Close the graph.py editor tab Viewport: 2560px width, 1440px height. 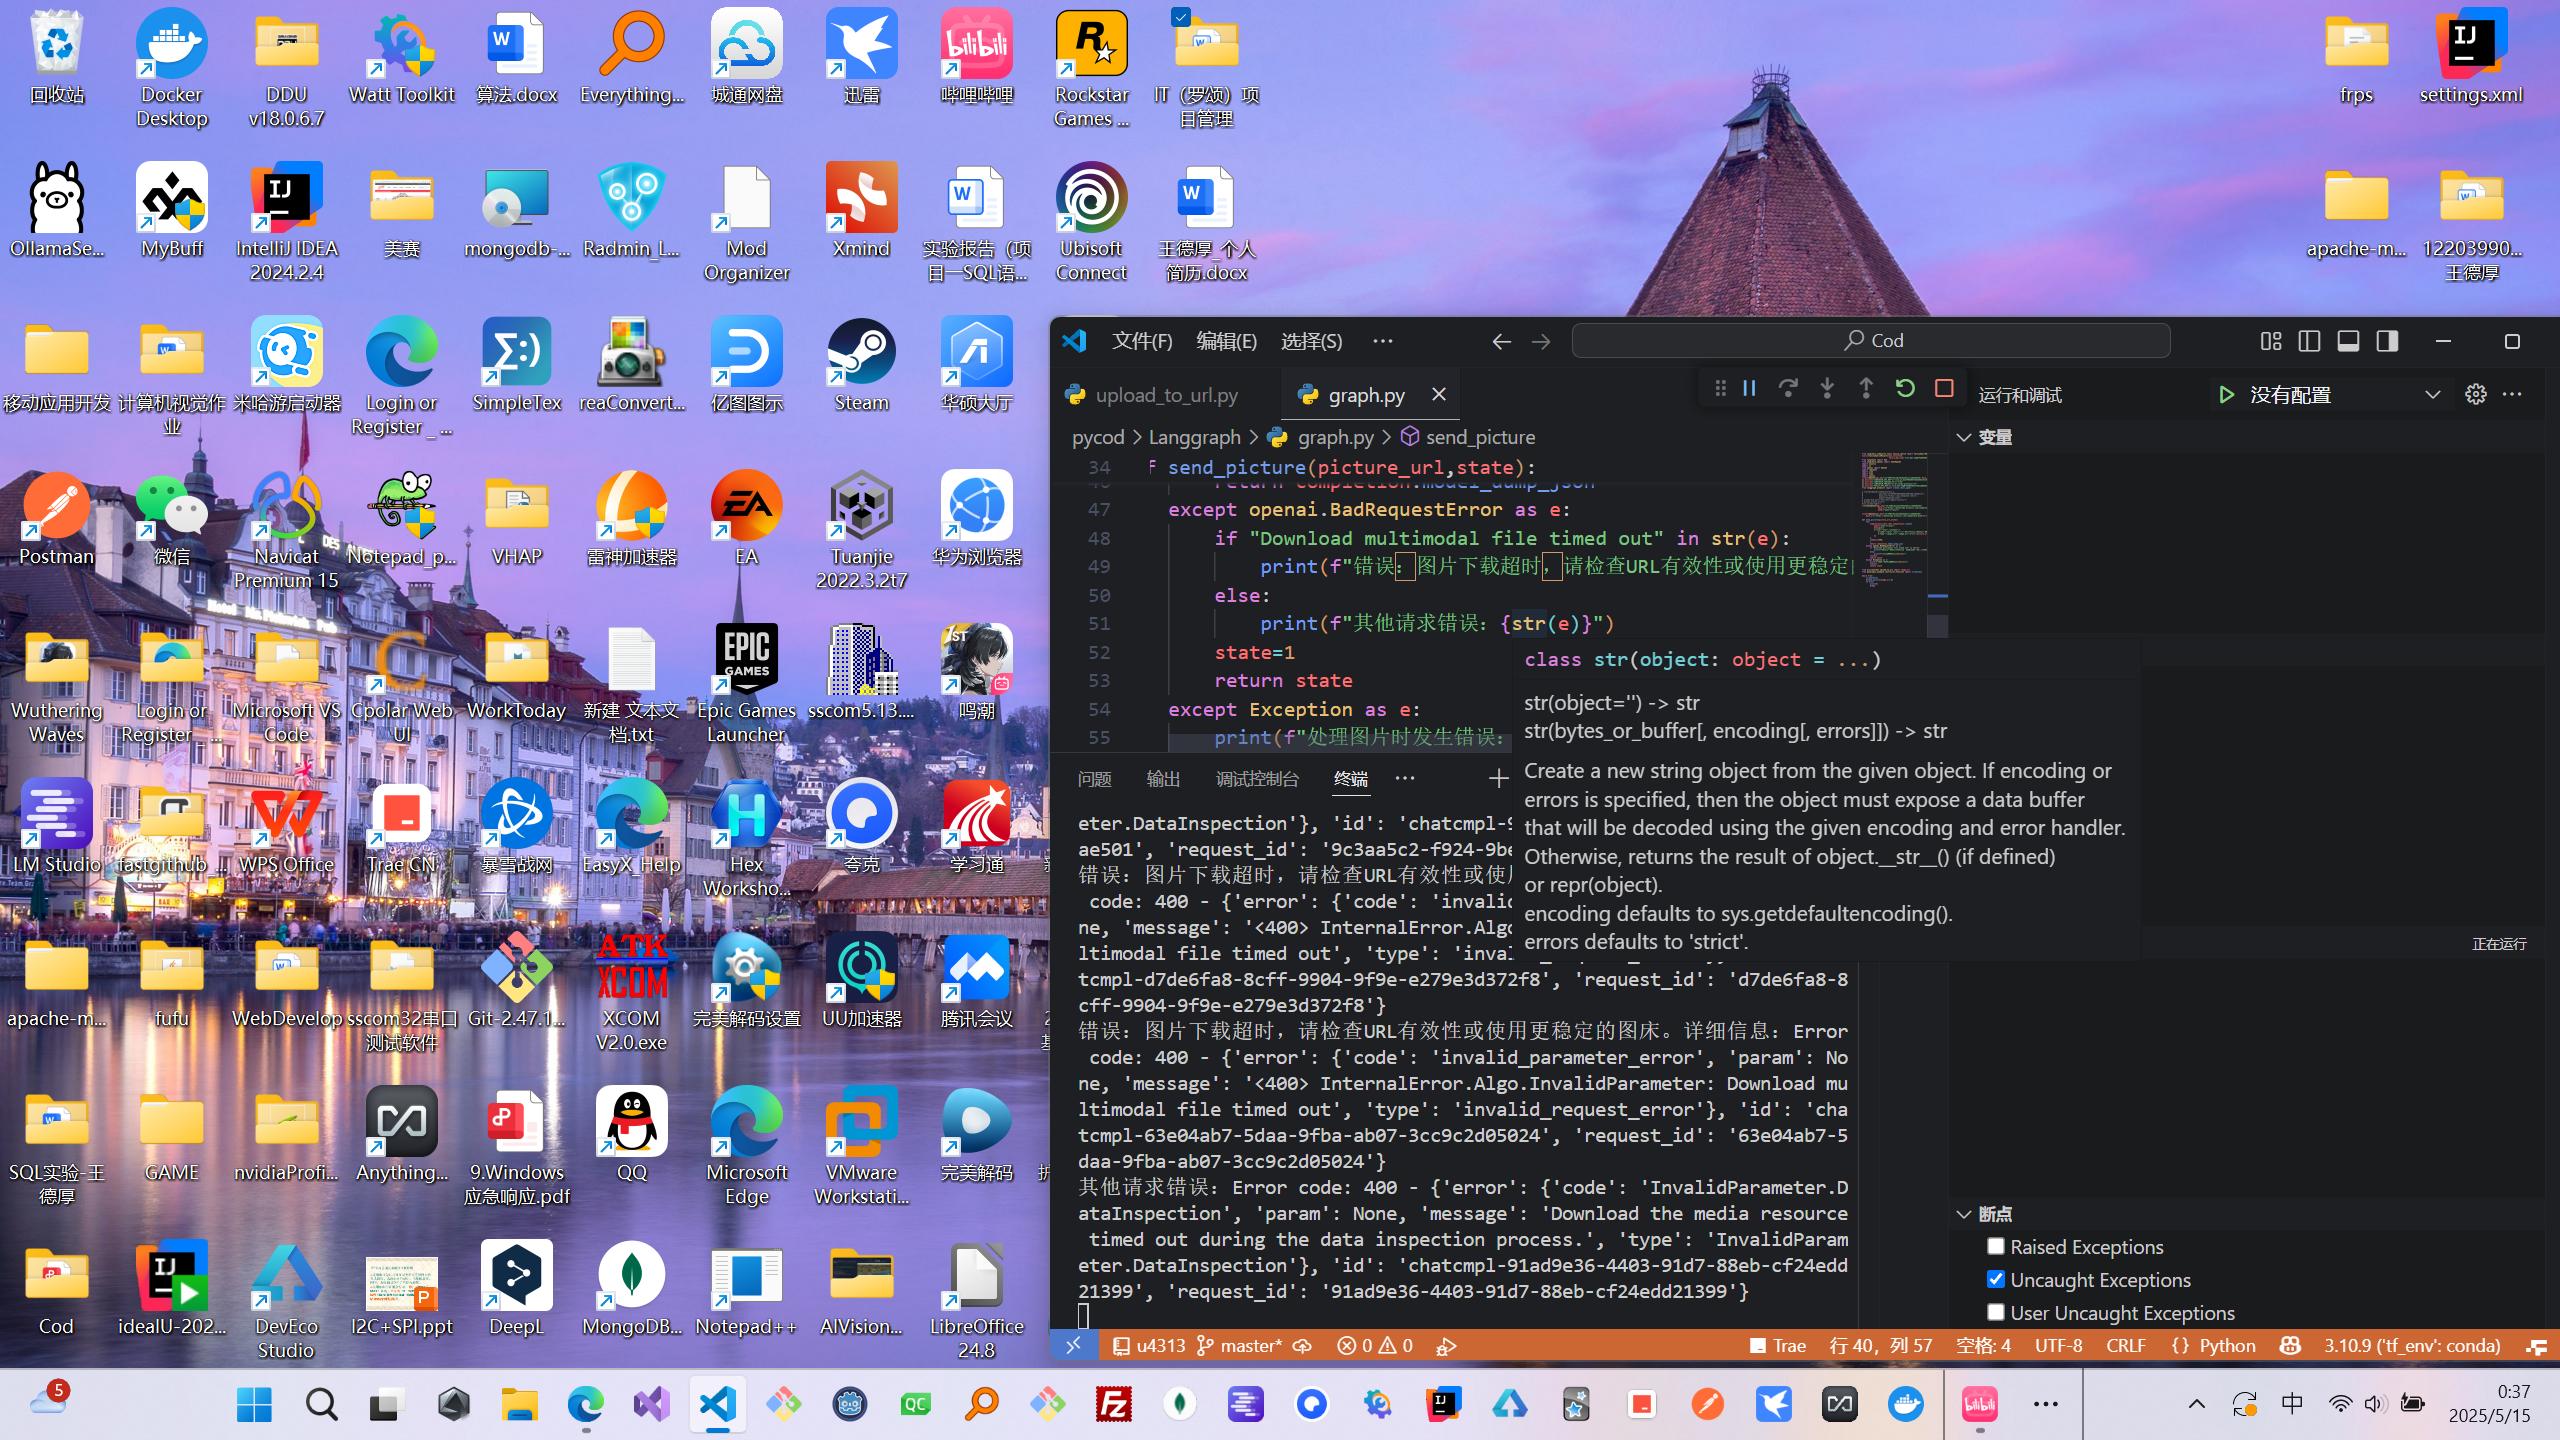1439,395
